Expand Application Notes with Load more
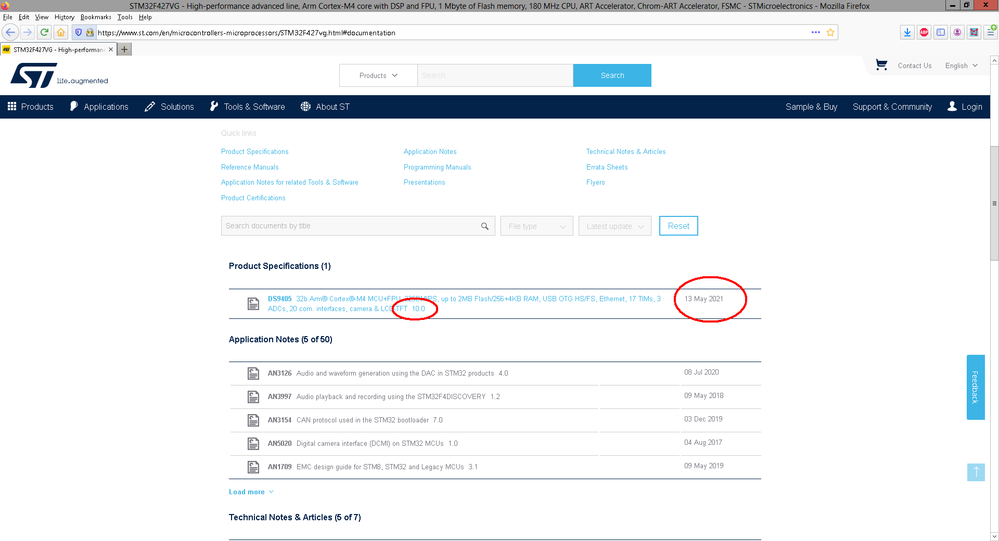The width and height of the screenshot is (999, 541). coord(251,492)
